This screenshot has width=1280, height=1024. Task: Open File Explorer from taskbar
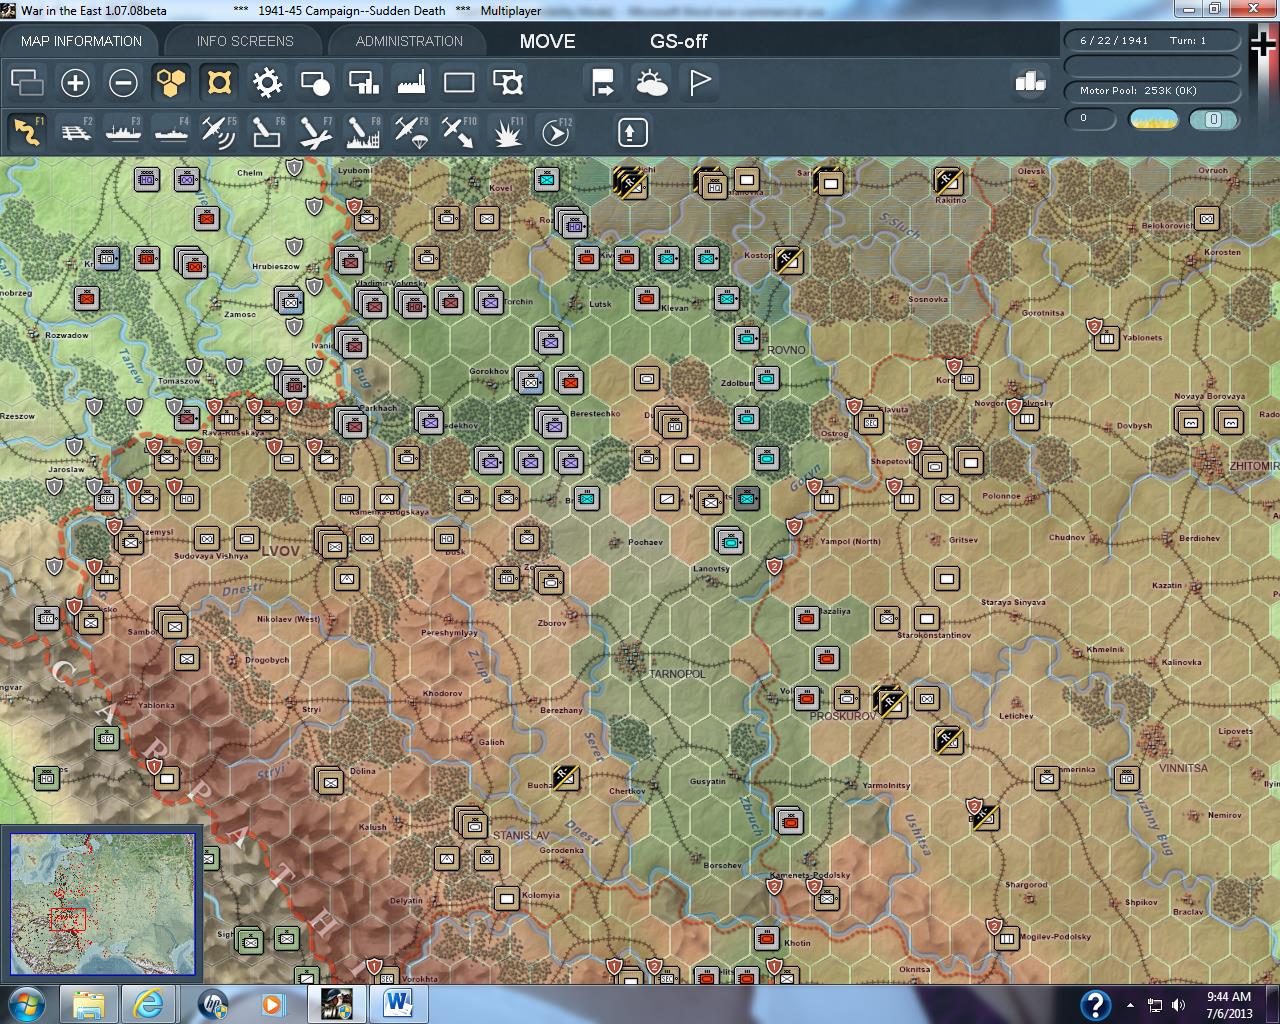tap(89, 1004)
